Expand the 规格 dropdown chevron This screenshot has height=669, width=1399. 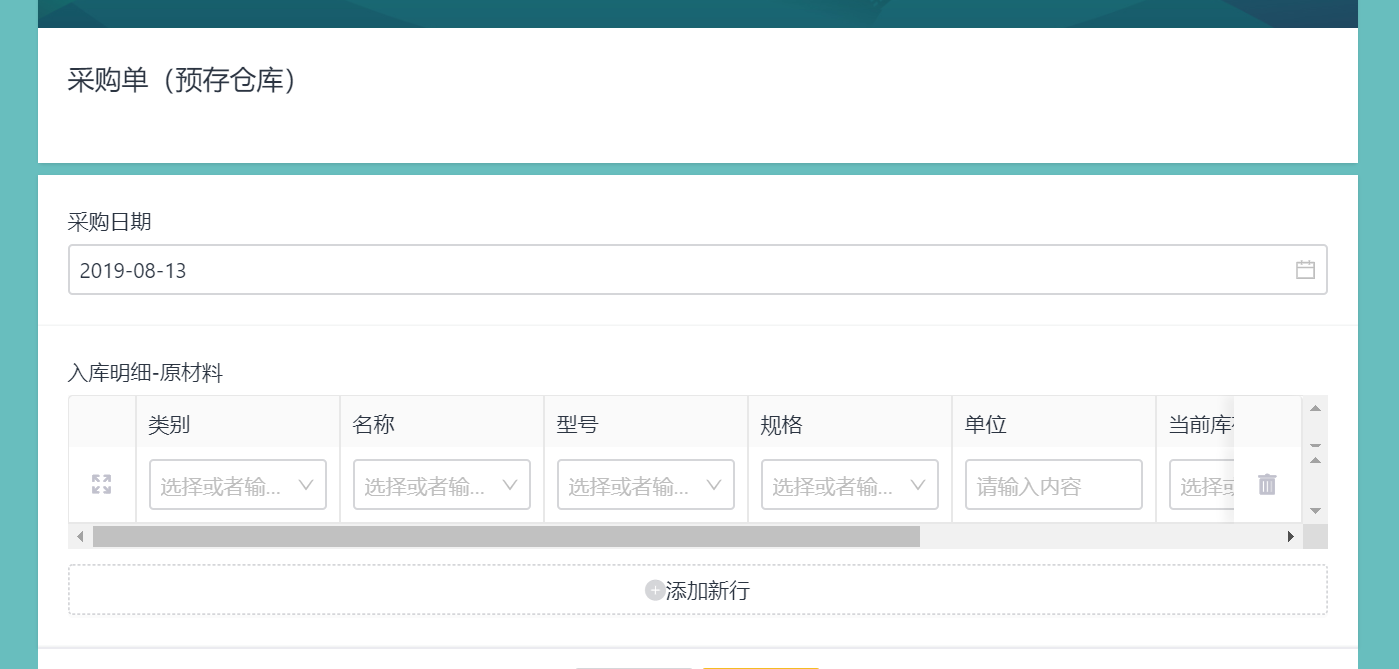917,485
